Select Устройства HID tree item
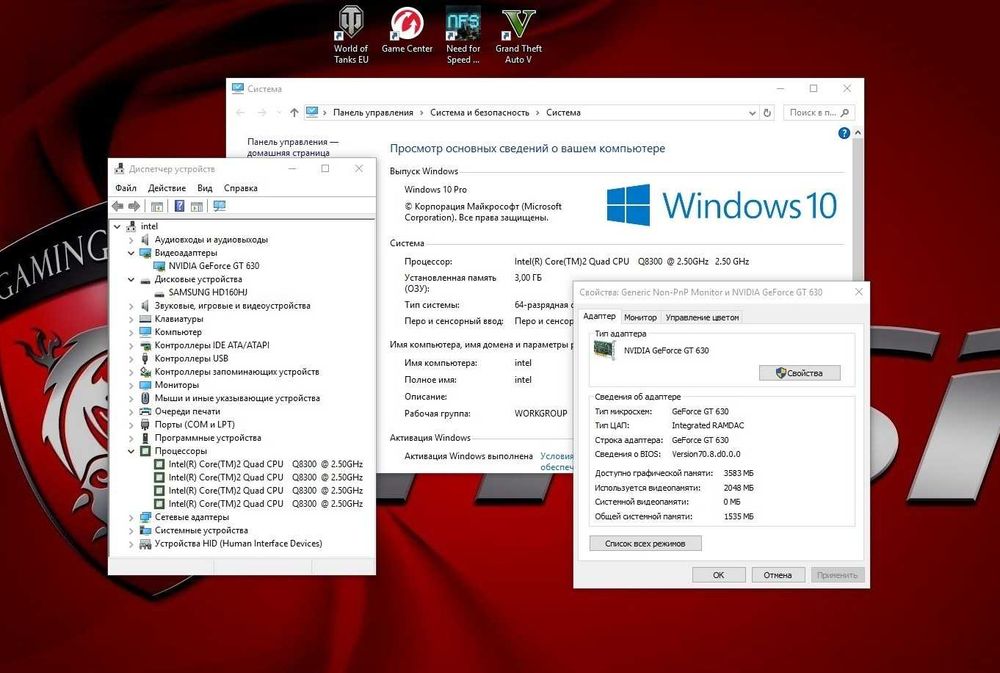Screen dimensions: 1000x673 pyautogui.click(x=238, y=544)
